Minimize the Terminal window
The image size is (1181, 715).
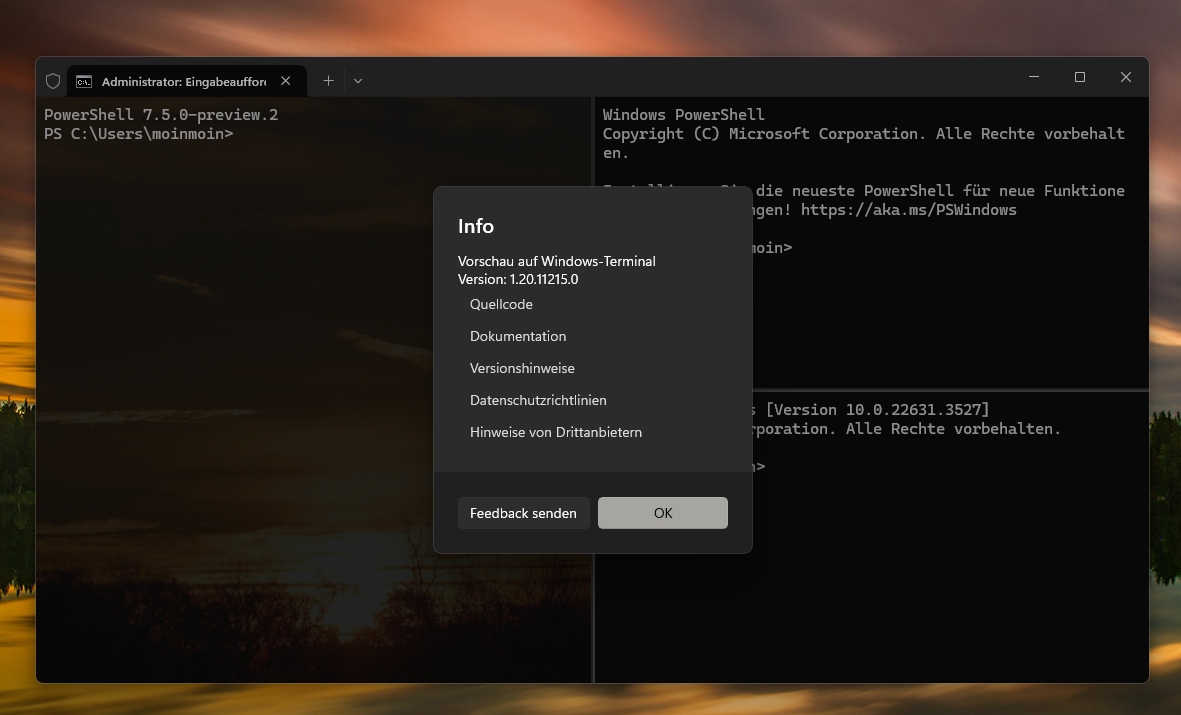[x=1034, y=77]
